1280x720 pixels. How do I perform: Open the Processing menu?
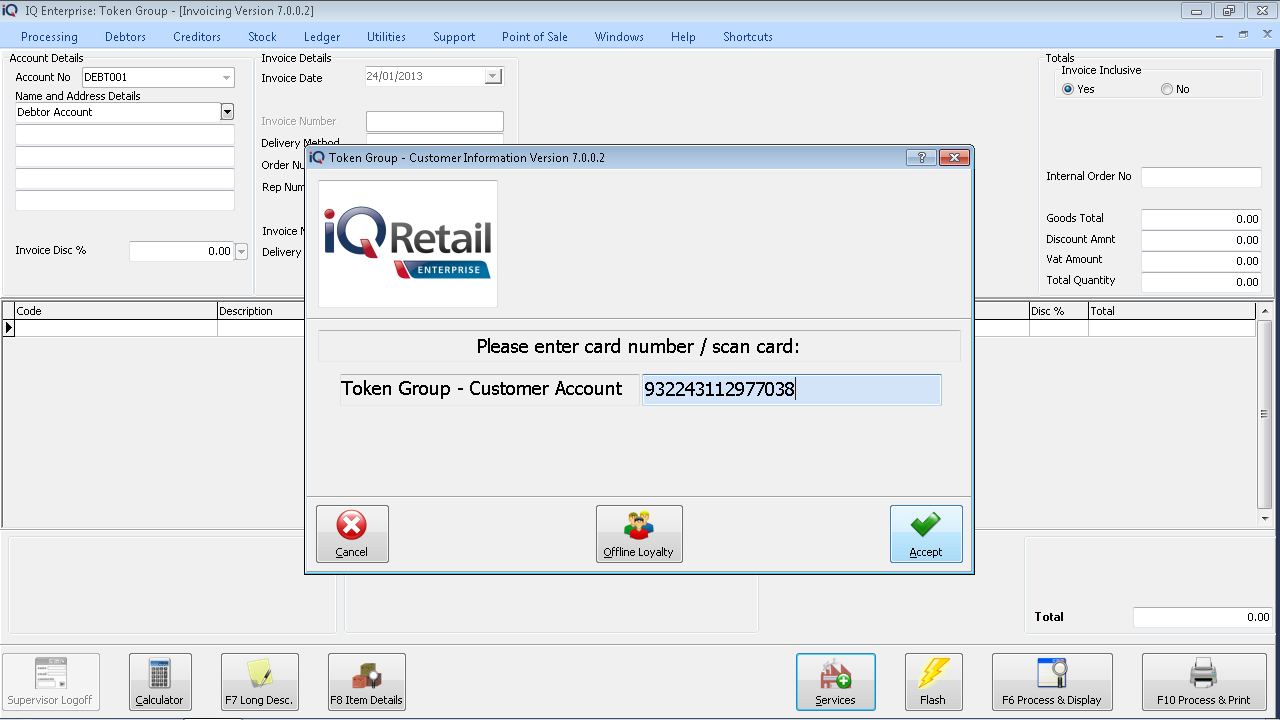(49, 37)
